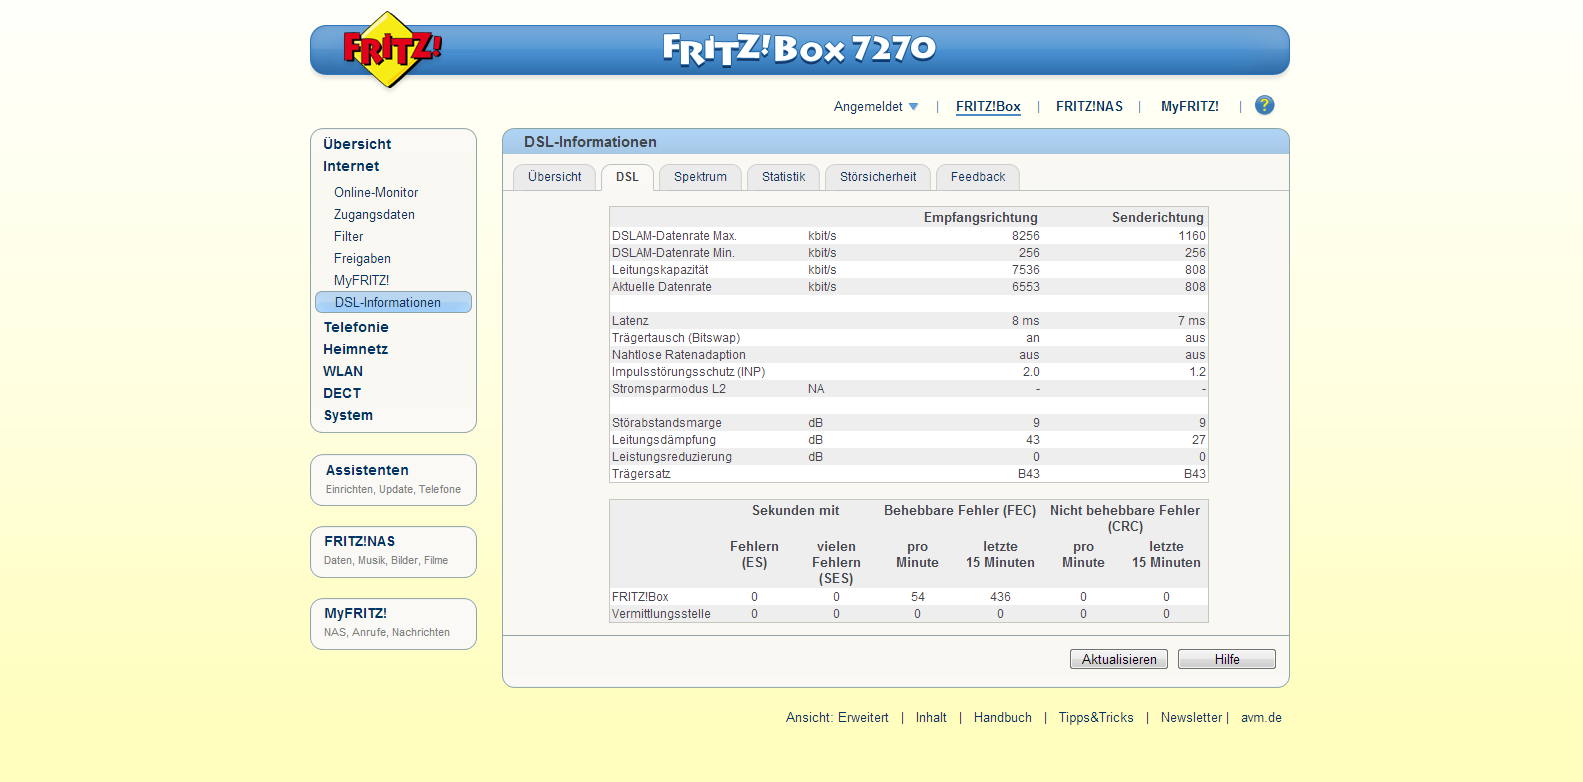This screenshot has width=1583, height=782.
Task: Expand DECT in the sidebar menu
Action: (342, 393)
